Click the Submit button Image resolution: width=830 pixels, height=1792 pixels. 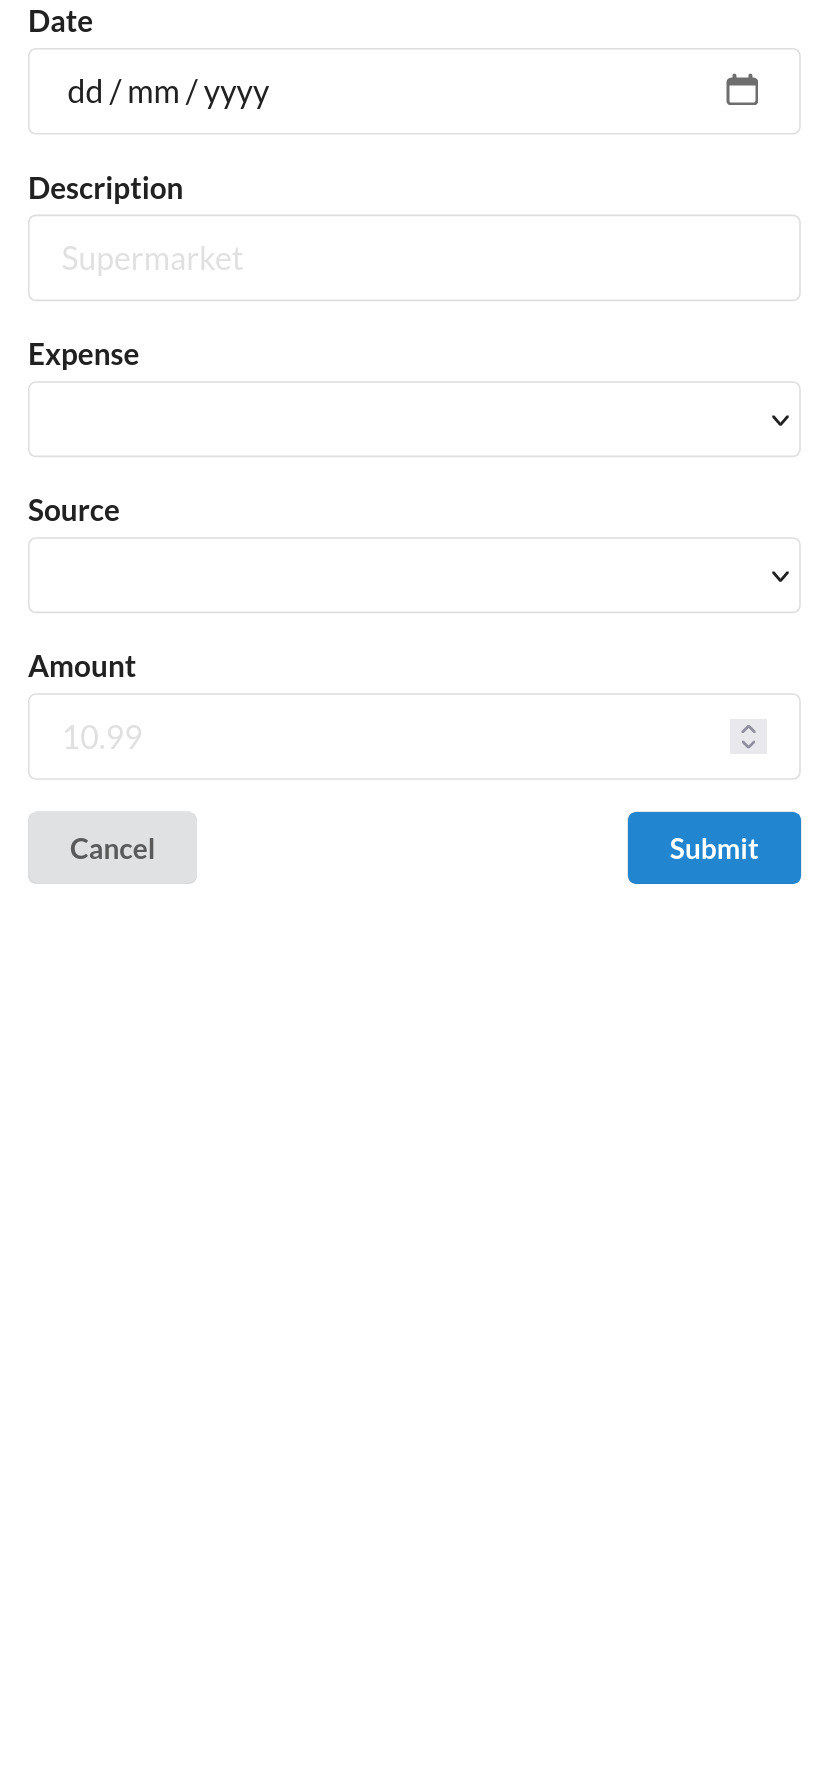pyautogui.click(x=713, y=848)
